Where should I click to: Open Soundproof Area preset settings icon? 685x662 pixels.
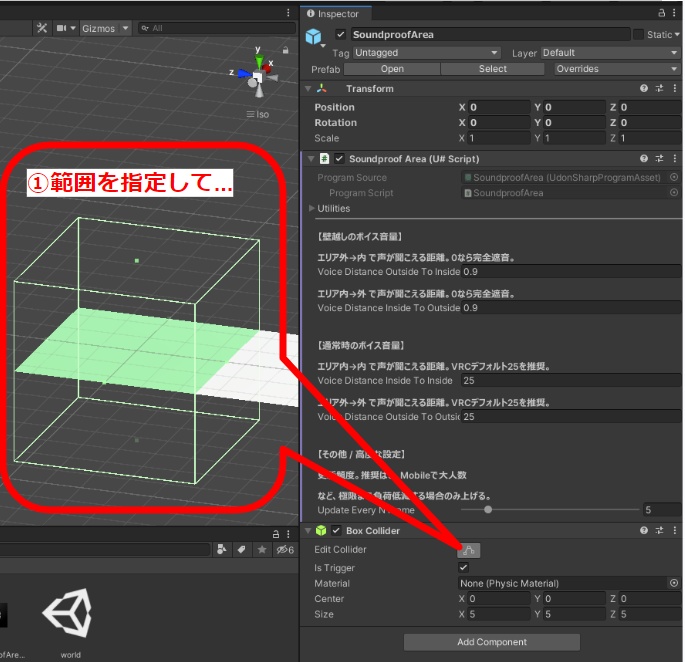click(659, 159)
